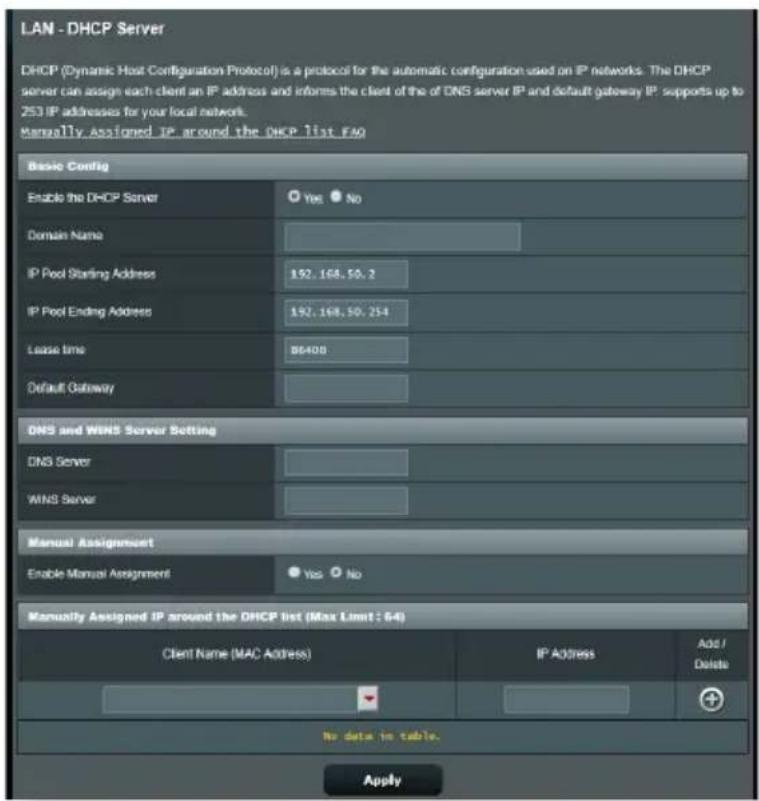The image size is (759, 801).
Task: Click the add entry plus icon
Action: (711, 700)
